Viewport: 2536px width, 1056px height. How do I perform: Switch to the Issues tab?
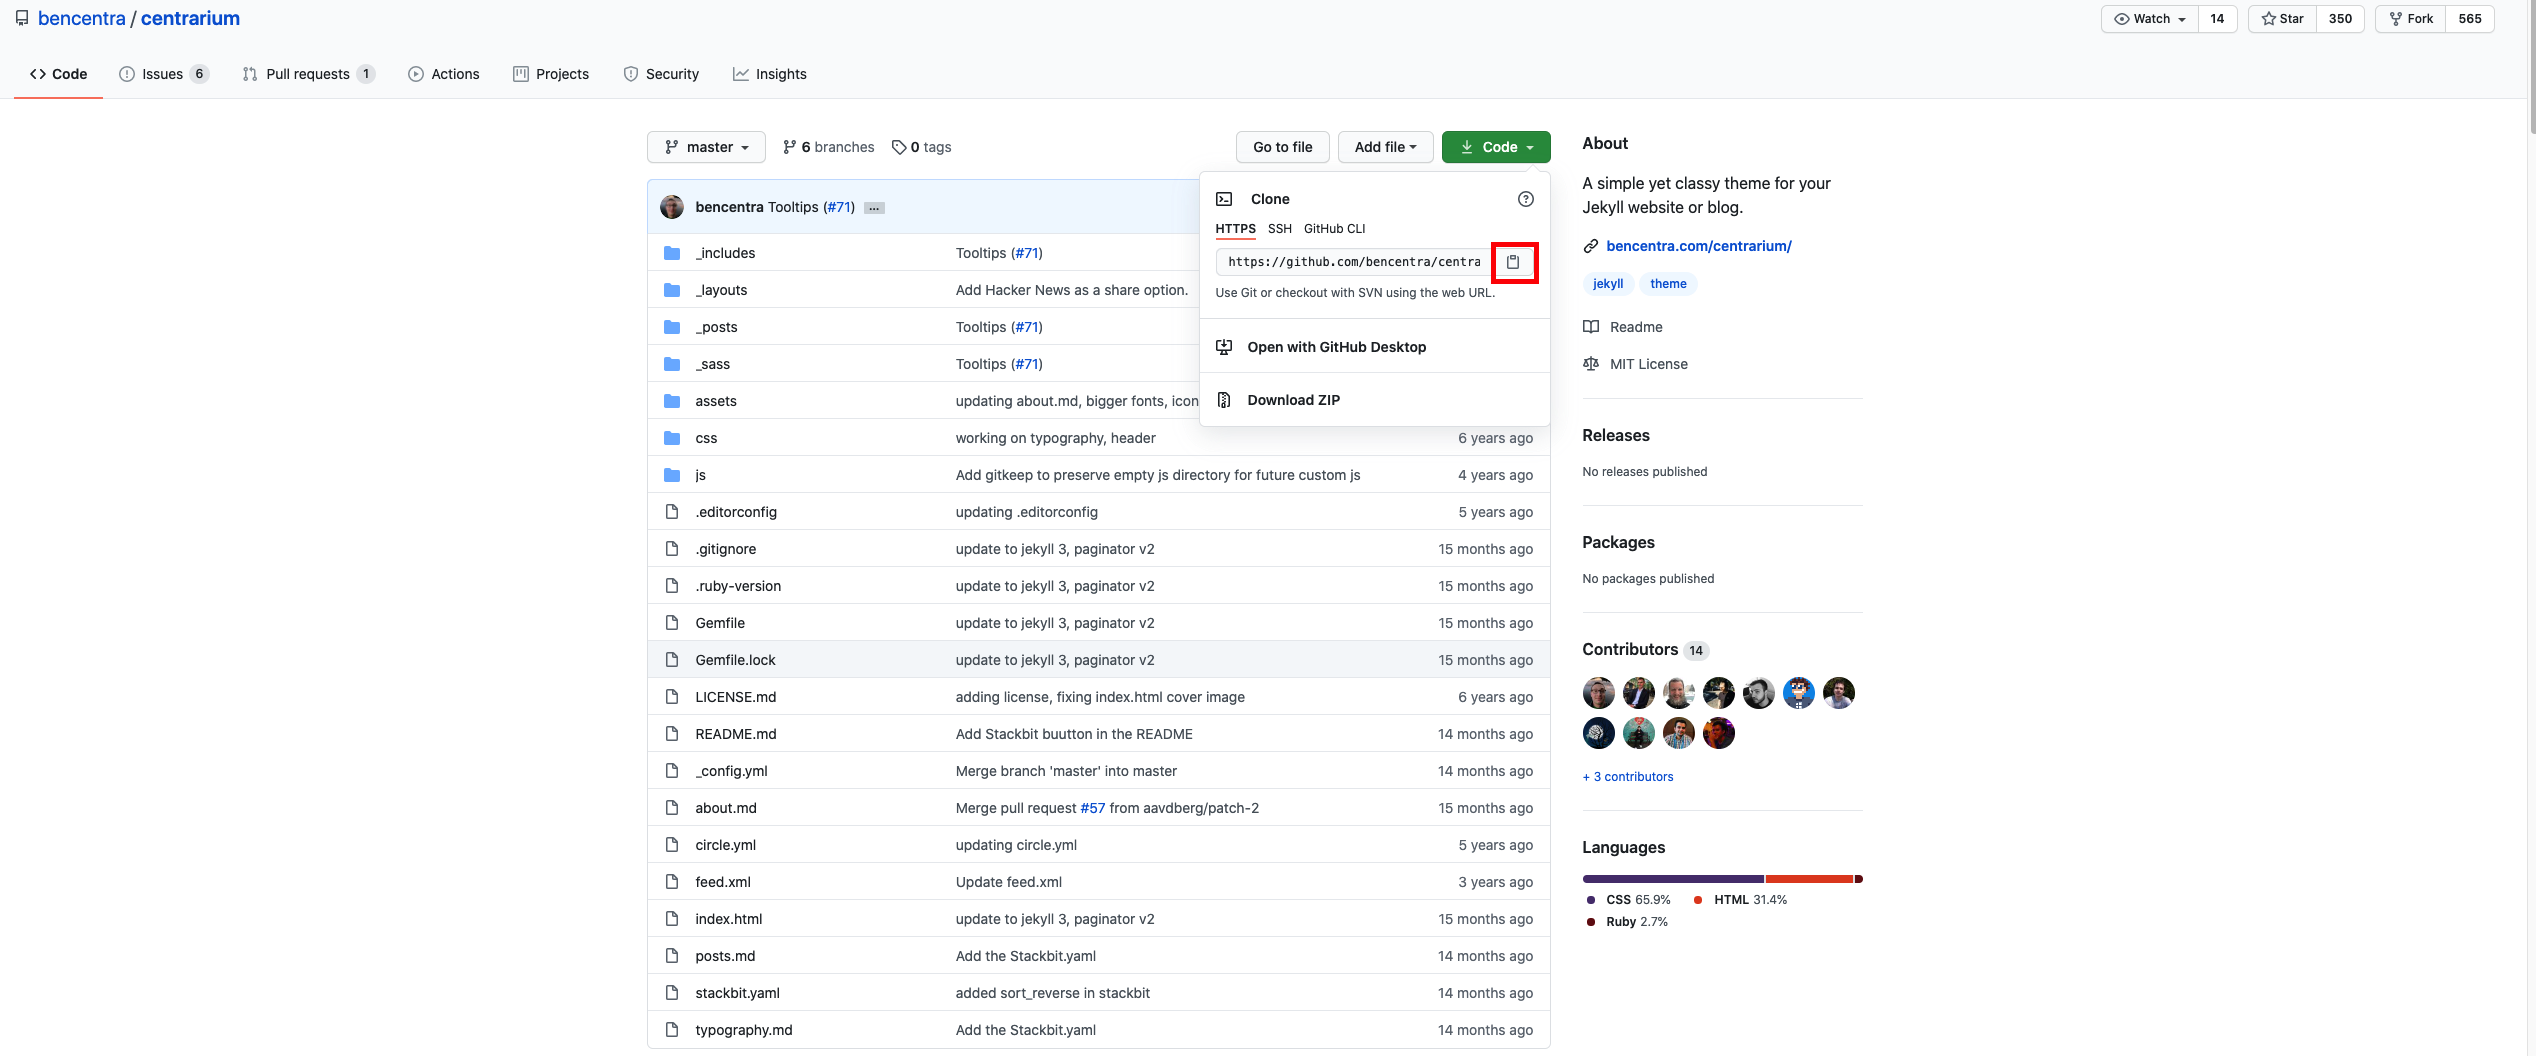[164, 74]
